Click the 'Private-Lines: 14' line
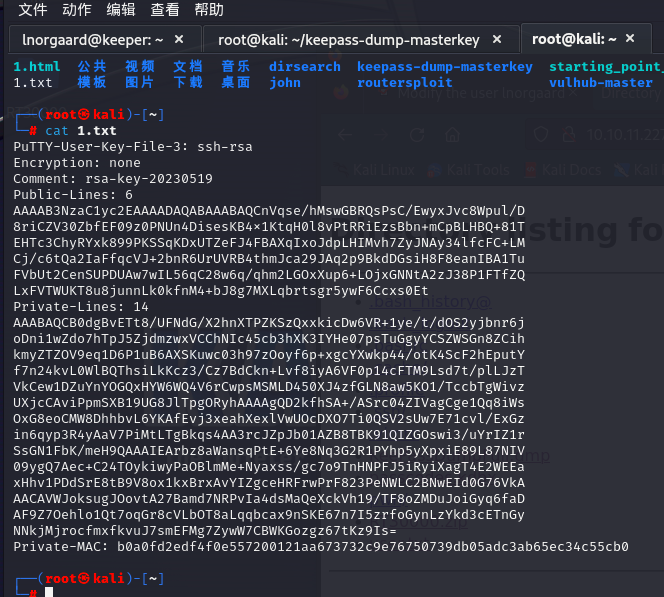 click(x=81, y=307)
